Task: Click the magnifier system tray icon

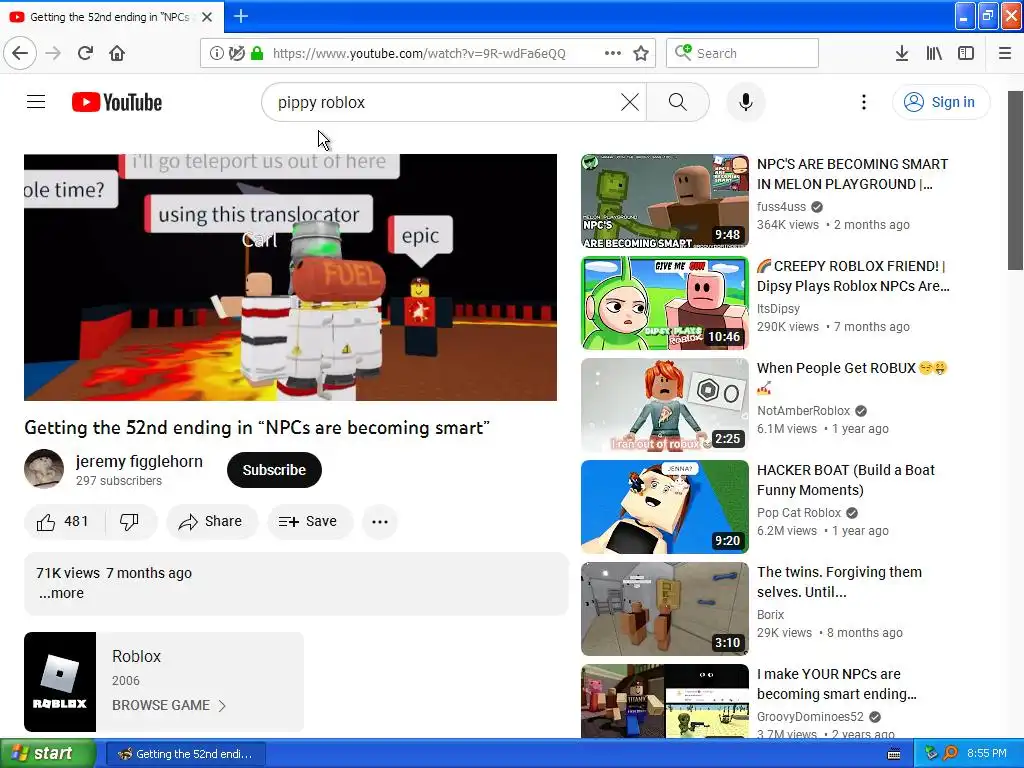Action: point(950,754)
